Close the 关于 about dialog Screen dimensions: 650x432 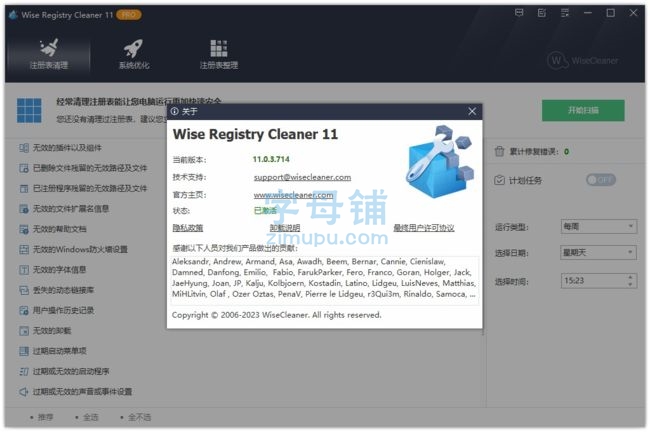tap(472, 112)
